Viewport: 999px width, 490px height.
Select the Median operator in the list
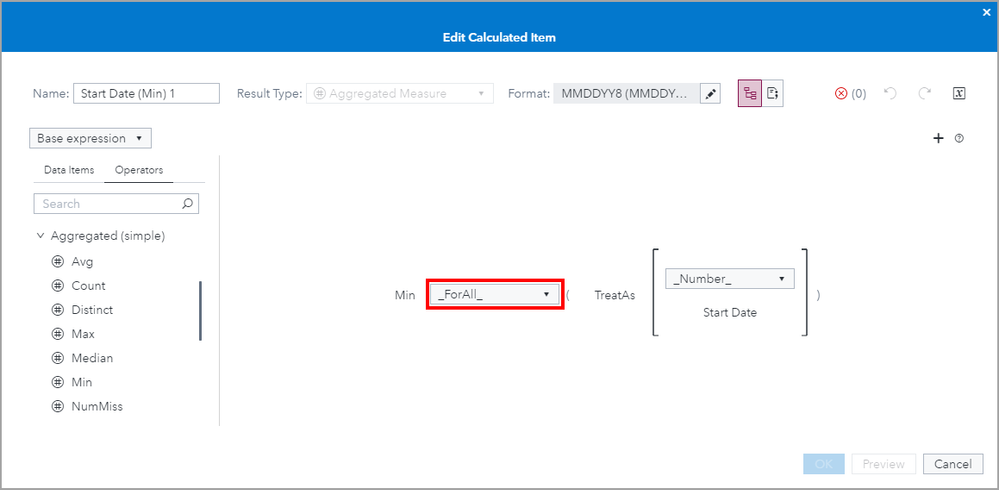click(x=92, y=358)
